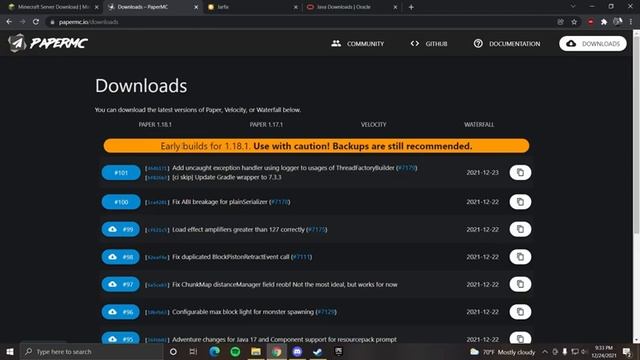The height and width of the screenshot is (360, 640).
Task: Open the Chrome extensions puzzle icon
Action: pos(604,22)
